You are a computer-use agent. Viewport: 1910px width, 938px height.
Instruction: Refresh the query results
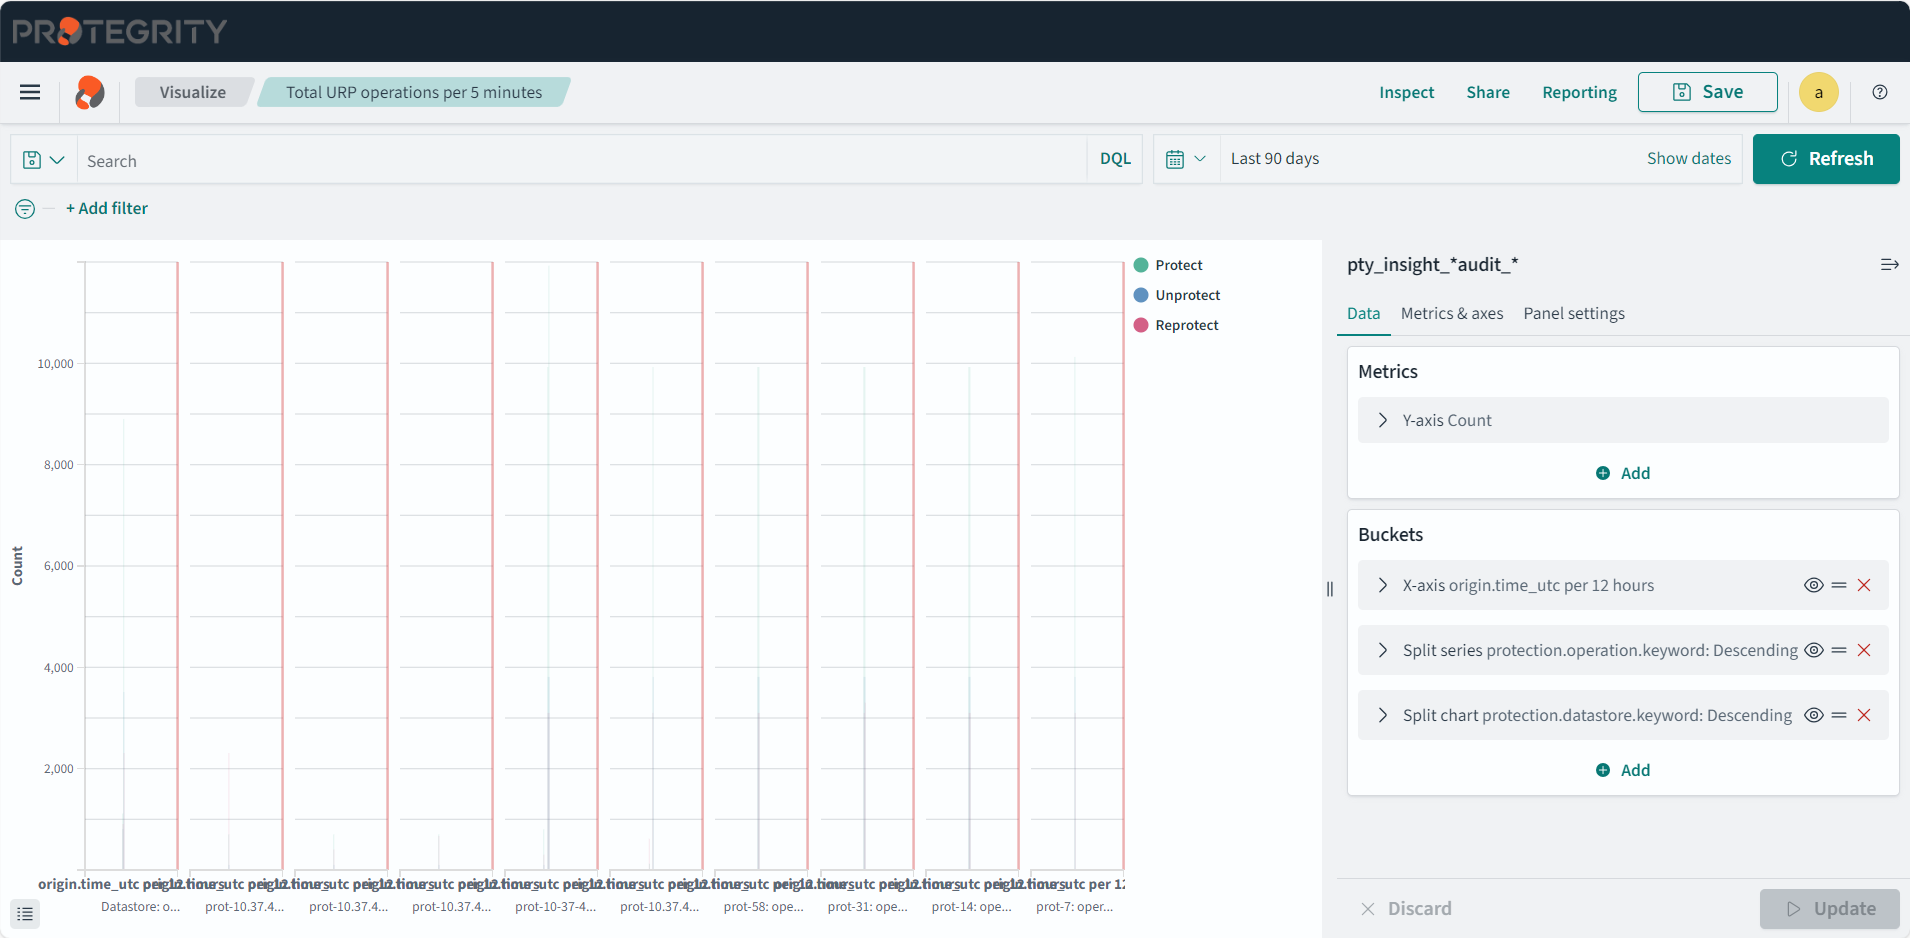pyautogui.click(x=1826, y=159)
